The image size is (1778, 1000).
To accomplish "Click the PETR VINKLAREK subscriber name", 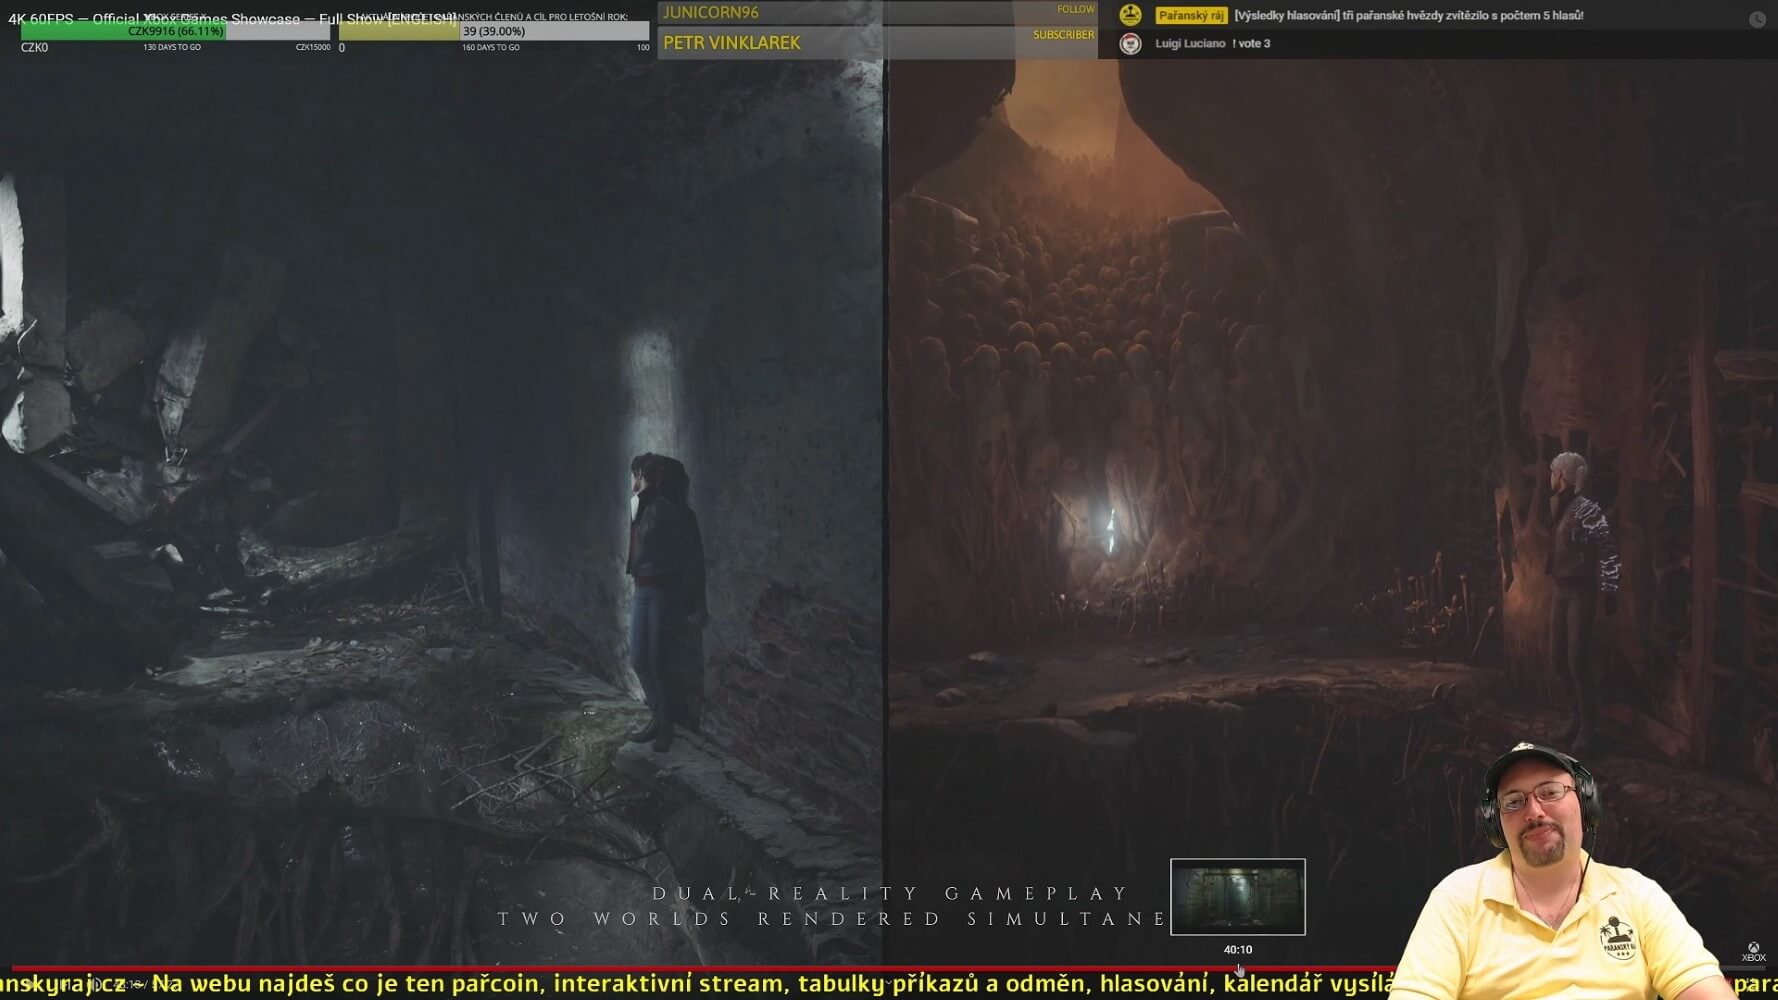I will point(732,43).
